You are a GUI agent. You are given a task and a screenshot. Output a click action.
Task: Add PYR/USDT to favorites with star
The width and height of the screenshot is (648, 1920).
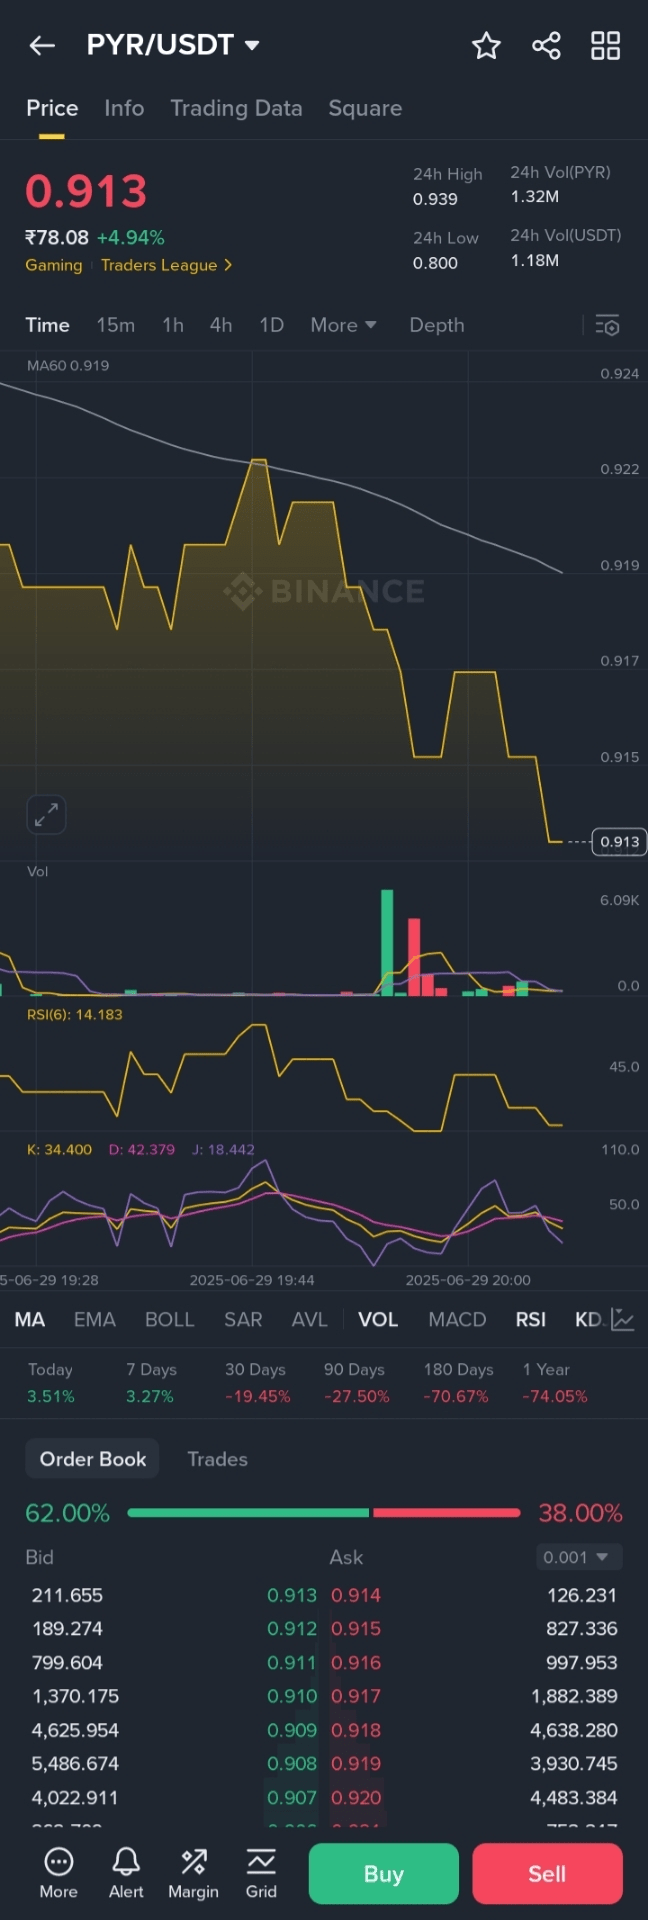[x=486, y=45]
